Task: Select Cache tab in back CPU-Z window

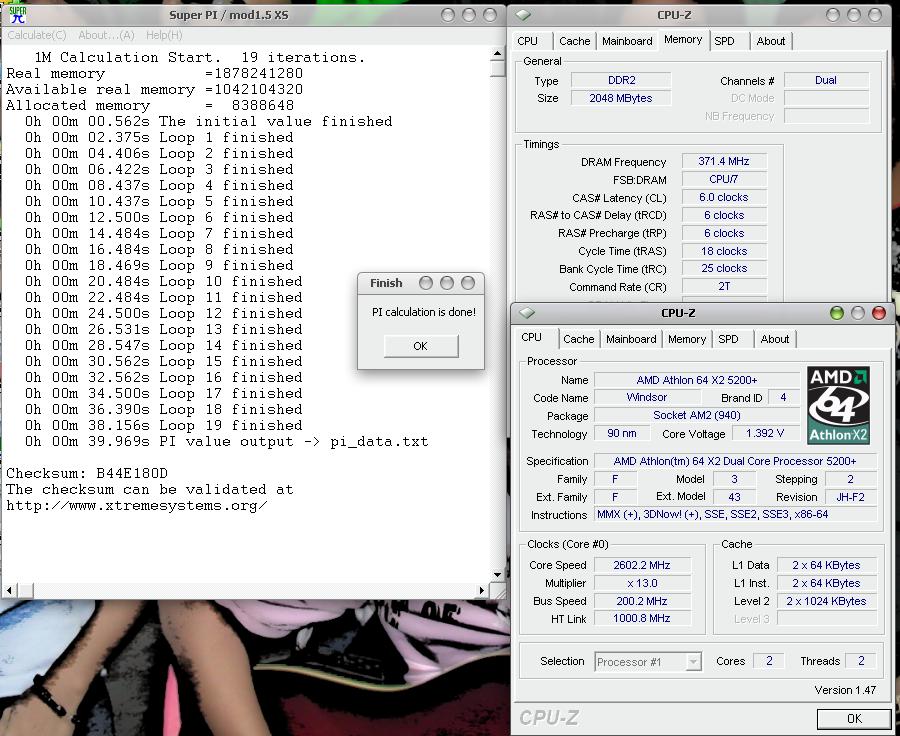Action: tap(575, 41)
